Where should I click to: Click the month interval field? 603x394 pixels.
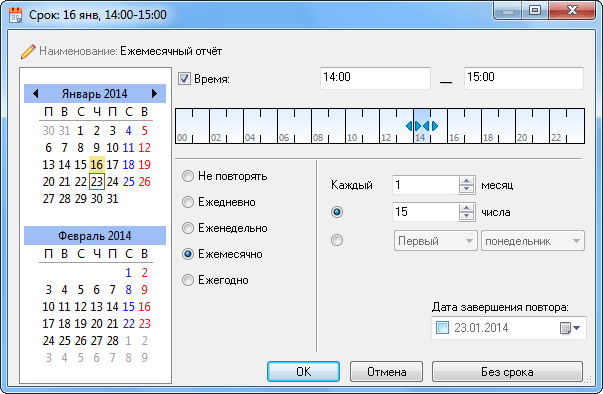point(425,185)
